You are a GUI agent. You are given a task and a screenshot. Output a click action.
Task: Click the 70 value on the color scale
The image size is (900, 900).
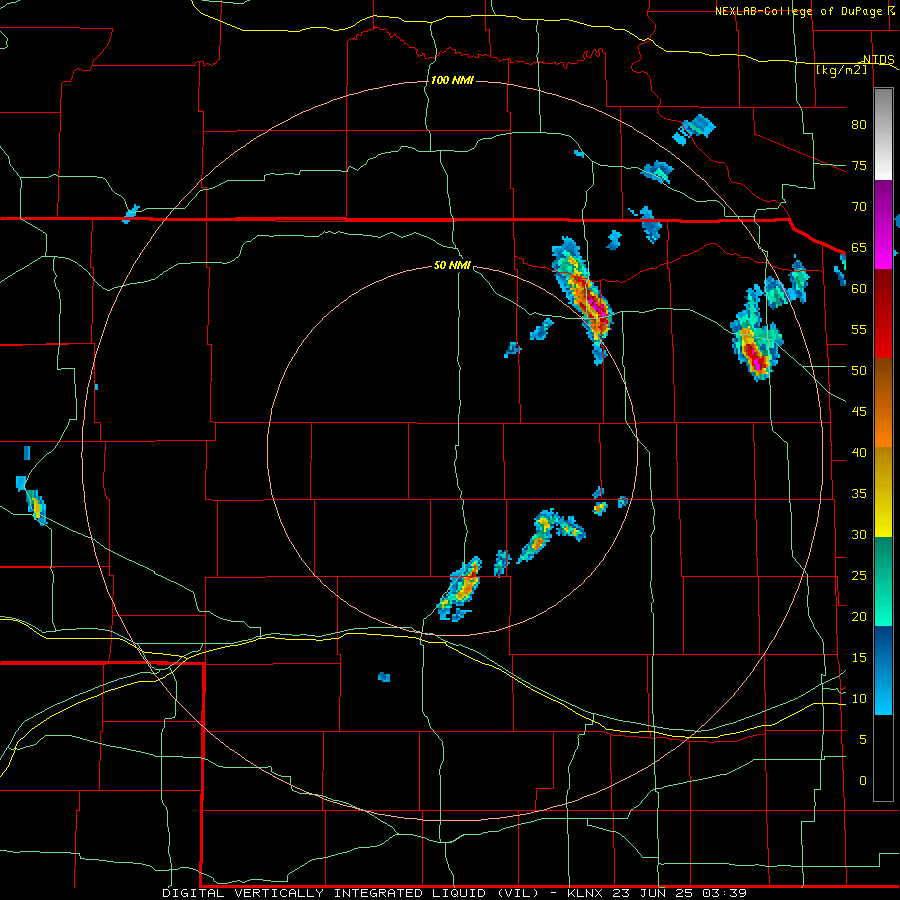[x=859, y=207]
